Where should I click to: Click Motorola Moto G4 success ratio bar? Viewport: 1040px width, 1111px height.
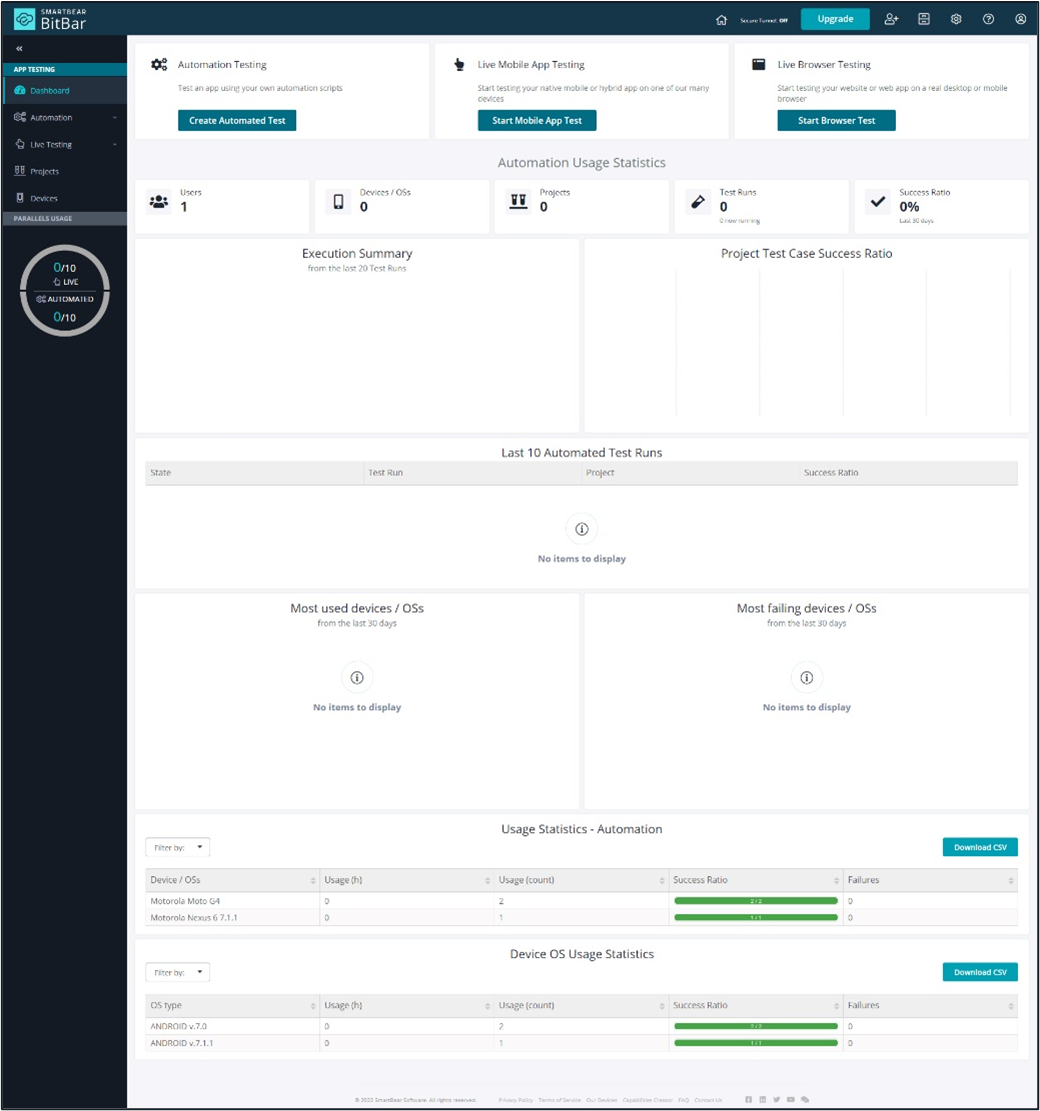[x=755, y=901]
